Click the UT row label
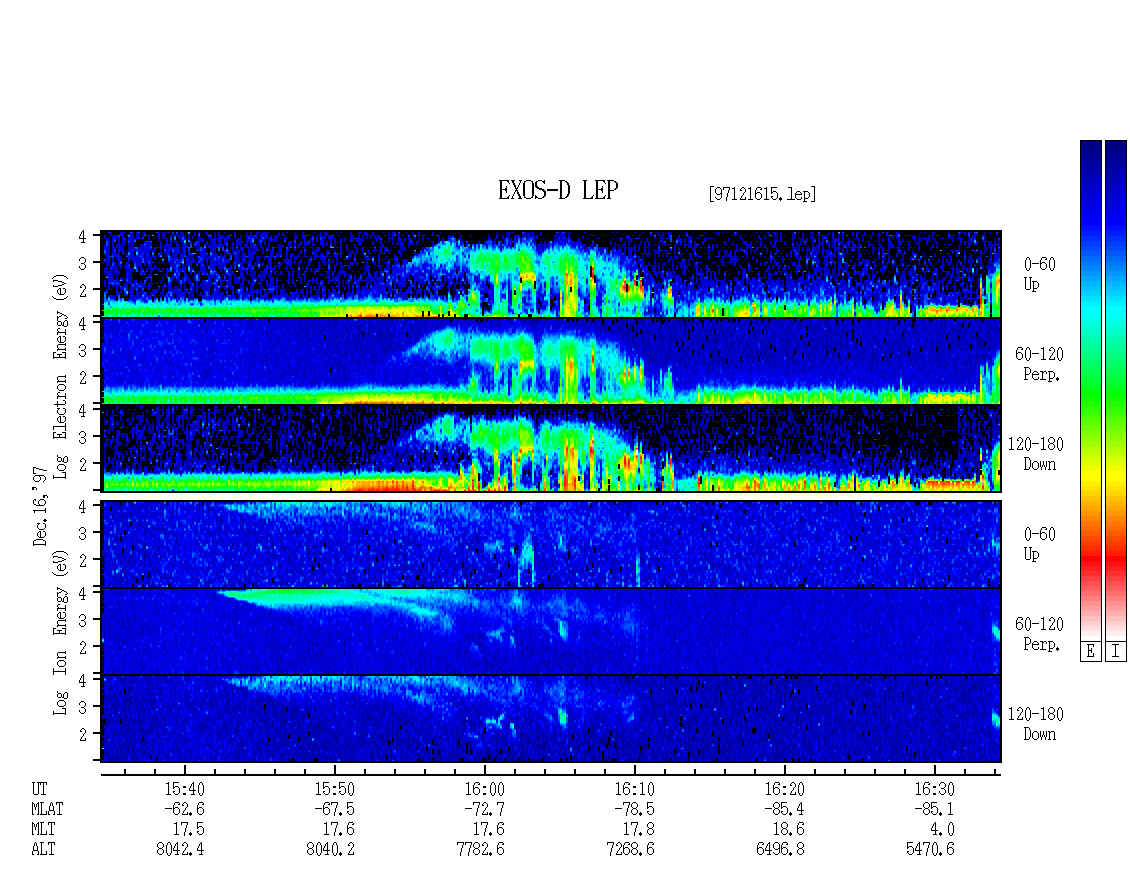The width and height of the screenshot is (1130, 875). tap(39, 789)
